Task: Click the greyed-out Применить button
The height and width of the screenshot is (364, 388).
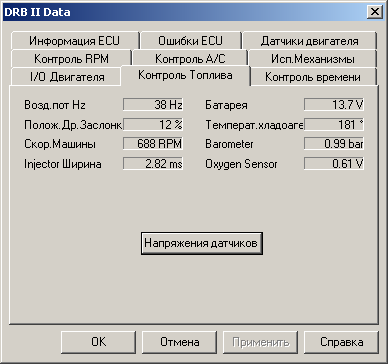Action: [x=260, y=342]
